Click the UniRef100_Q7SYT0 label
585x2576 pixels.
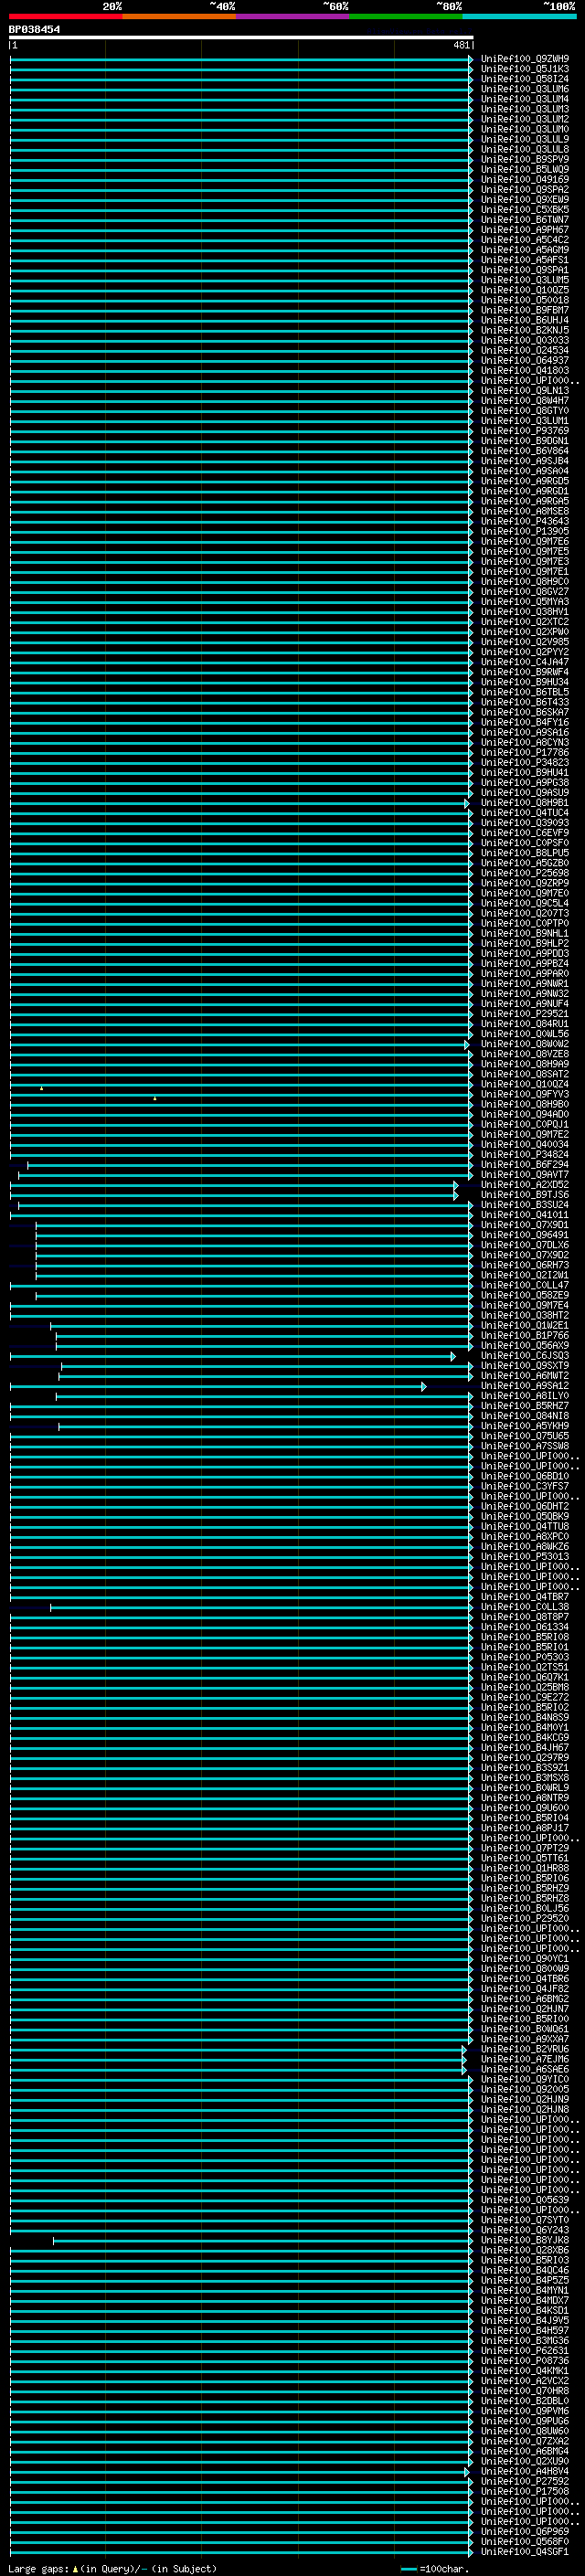tap(525, 2219)
